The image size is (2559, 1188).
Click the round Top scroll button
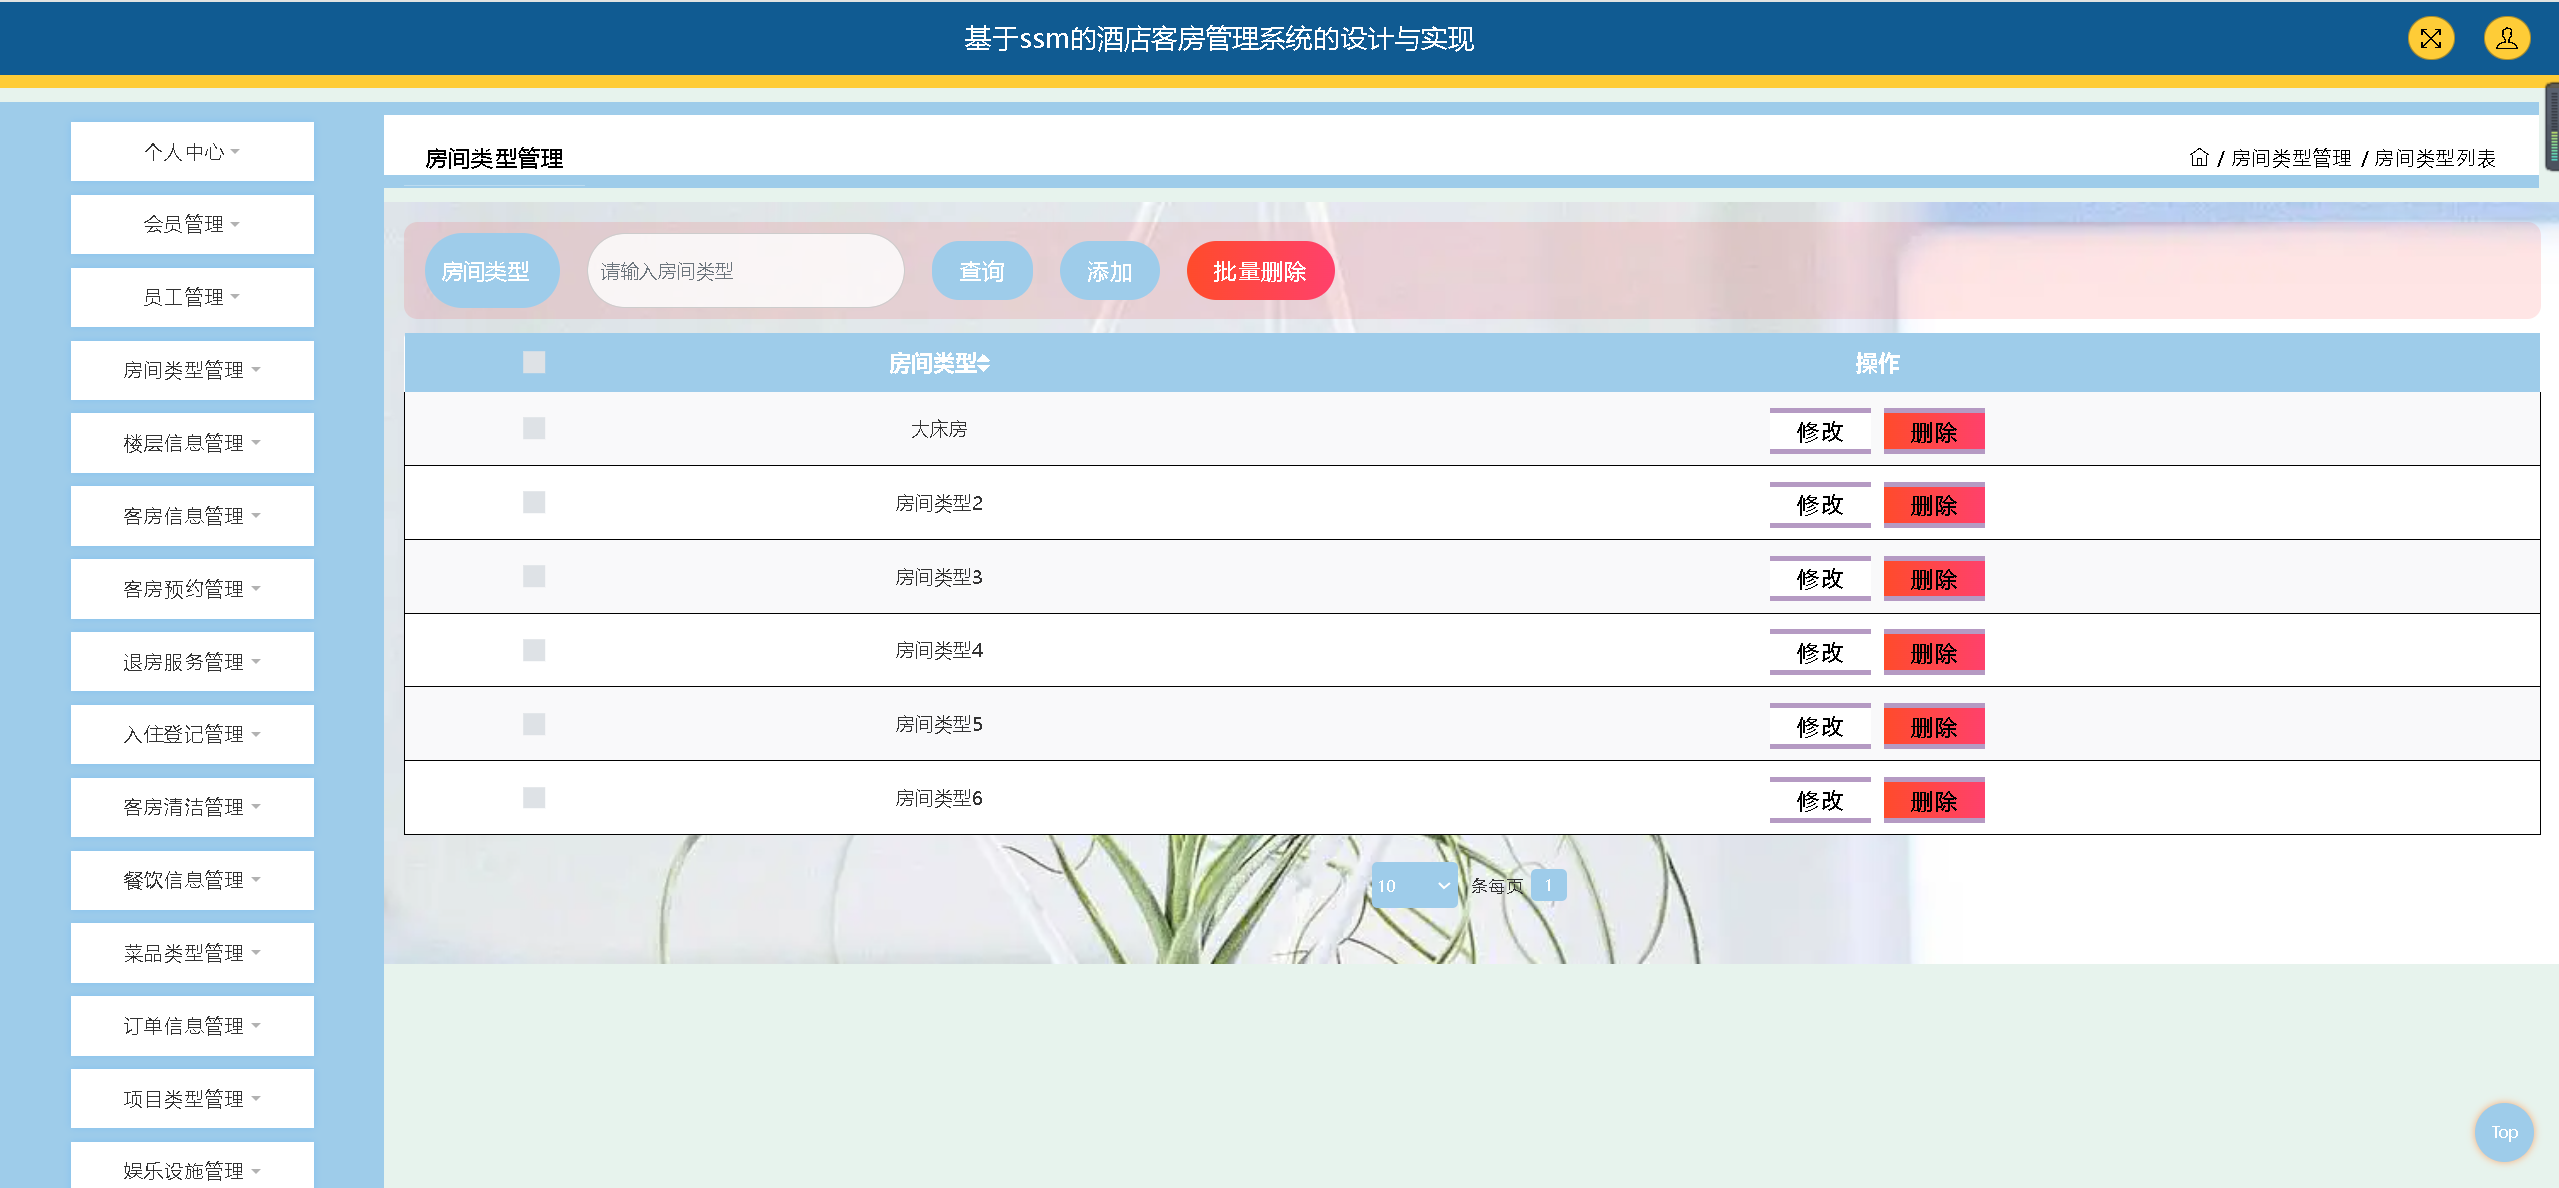point(2503,1132)
